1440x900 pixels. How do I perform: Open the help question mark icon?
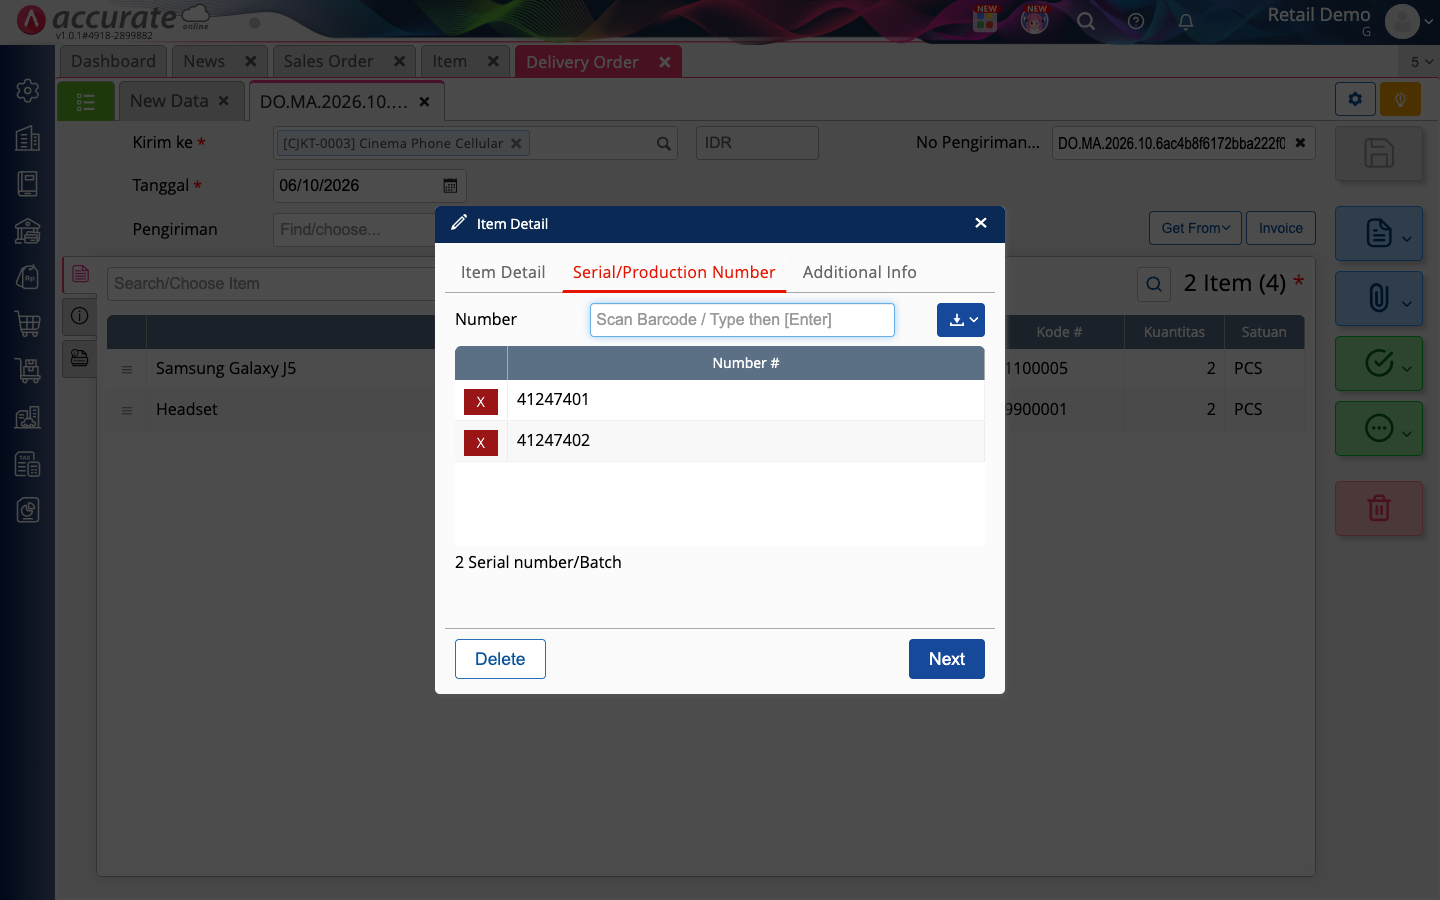click(x=1136, y=21)
